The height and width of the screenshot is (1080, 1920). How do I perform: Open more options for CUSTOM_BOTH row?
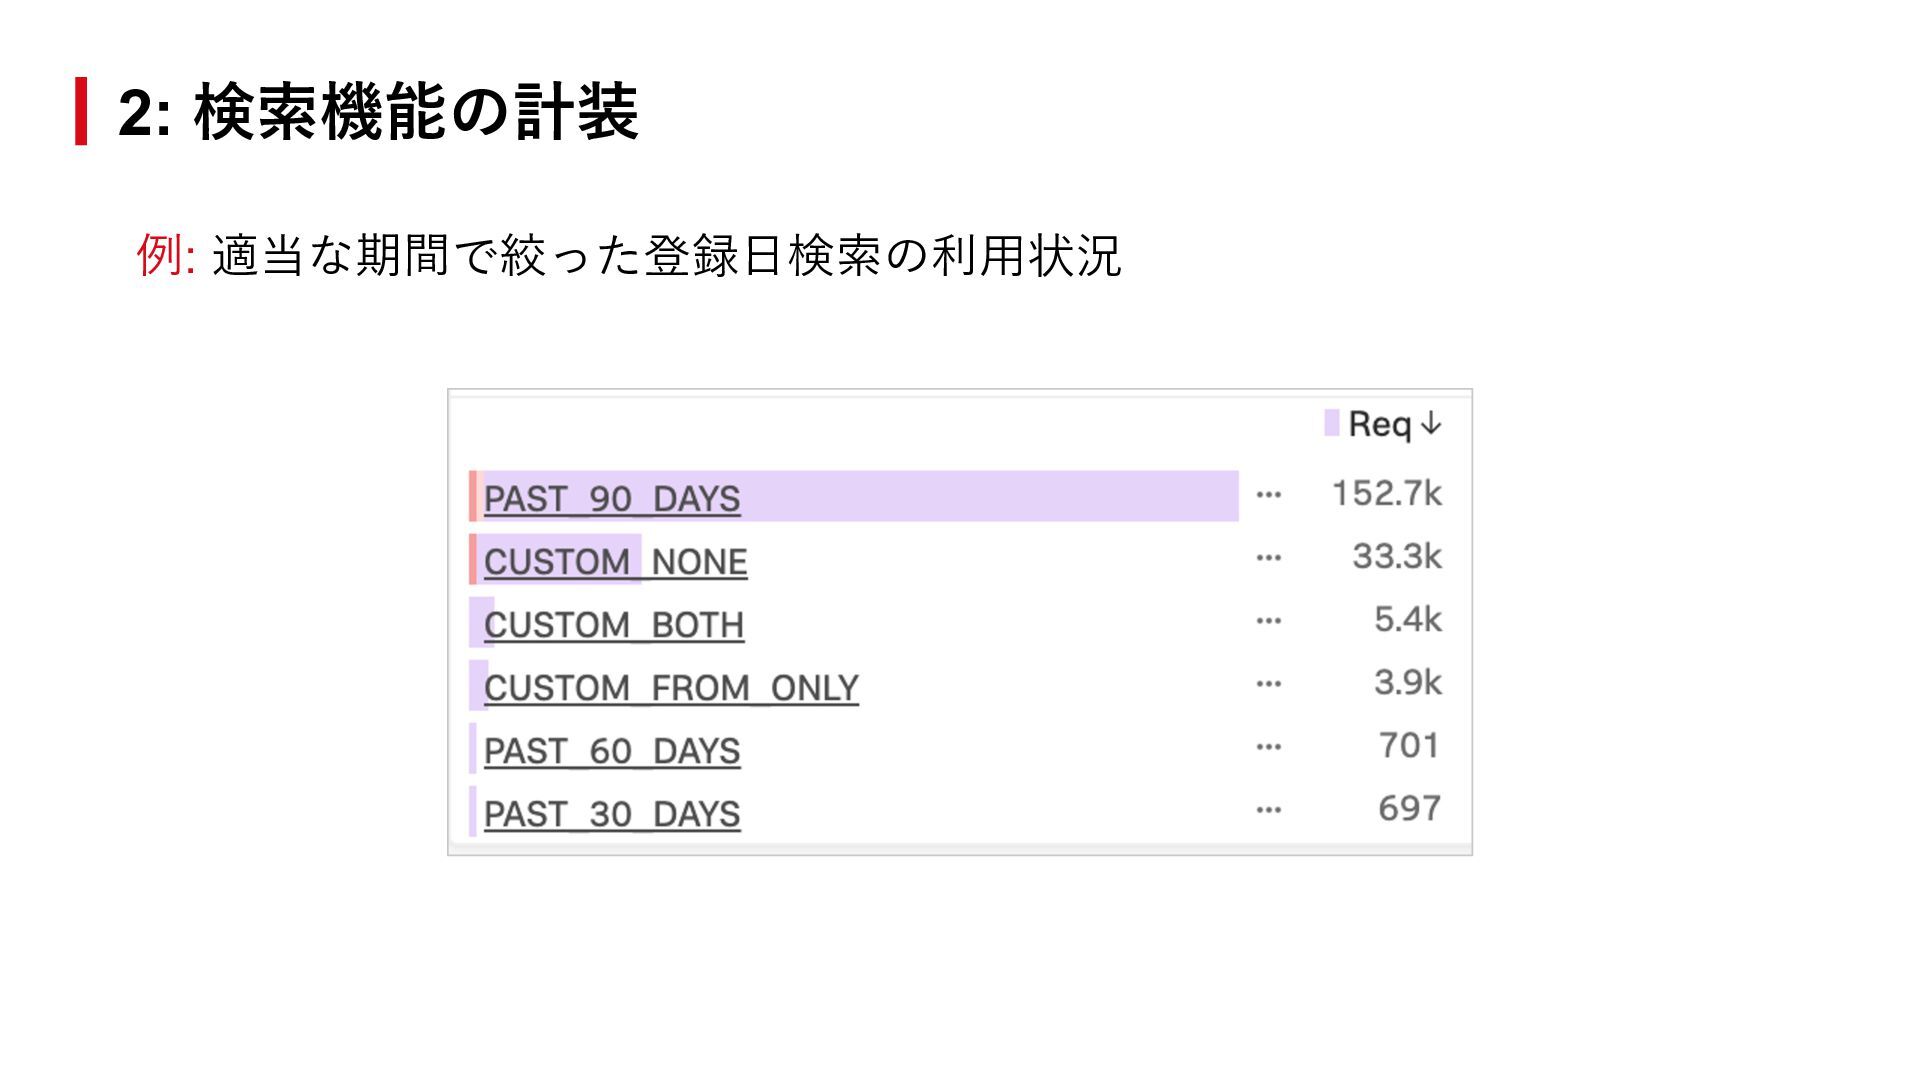pos(1268,621)
